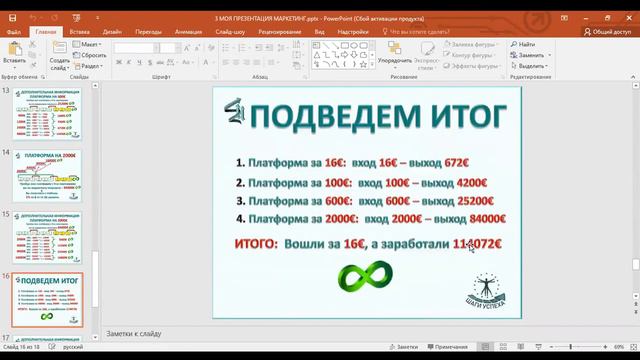Viewport: 640px width, 360px height.
Task: Select the oval shape in the shapes gallery
Action: pos(354,45)
